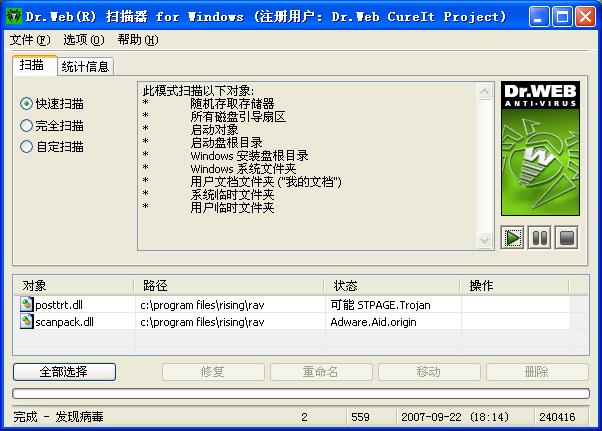602x431 pixels.
Task: Click the 可能 STPAGE.Trojan status cell
Action: click(394, 305)
